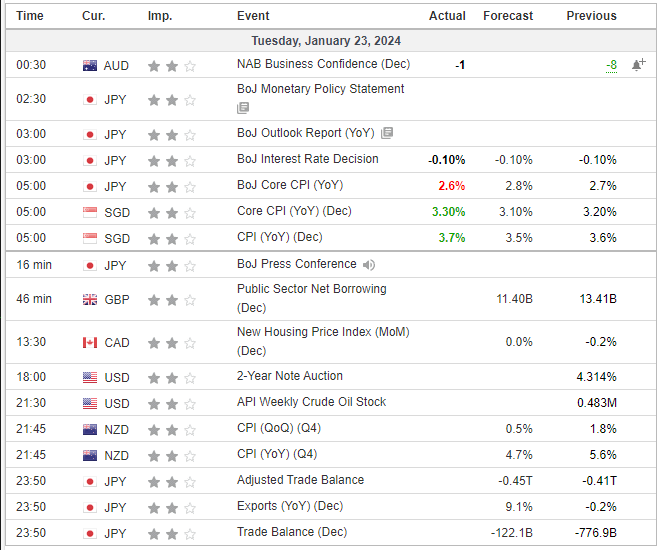Image resolution: width=661 pixels, height=550 pixels.
Task: Click the revised previous value -8 for NAB
Action: (x=610, y=65)
